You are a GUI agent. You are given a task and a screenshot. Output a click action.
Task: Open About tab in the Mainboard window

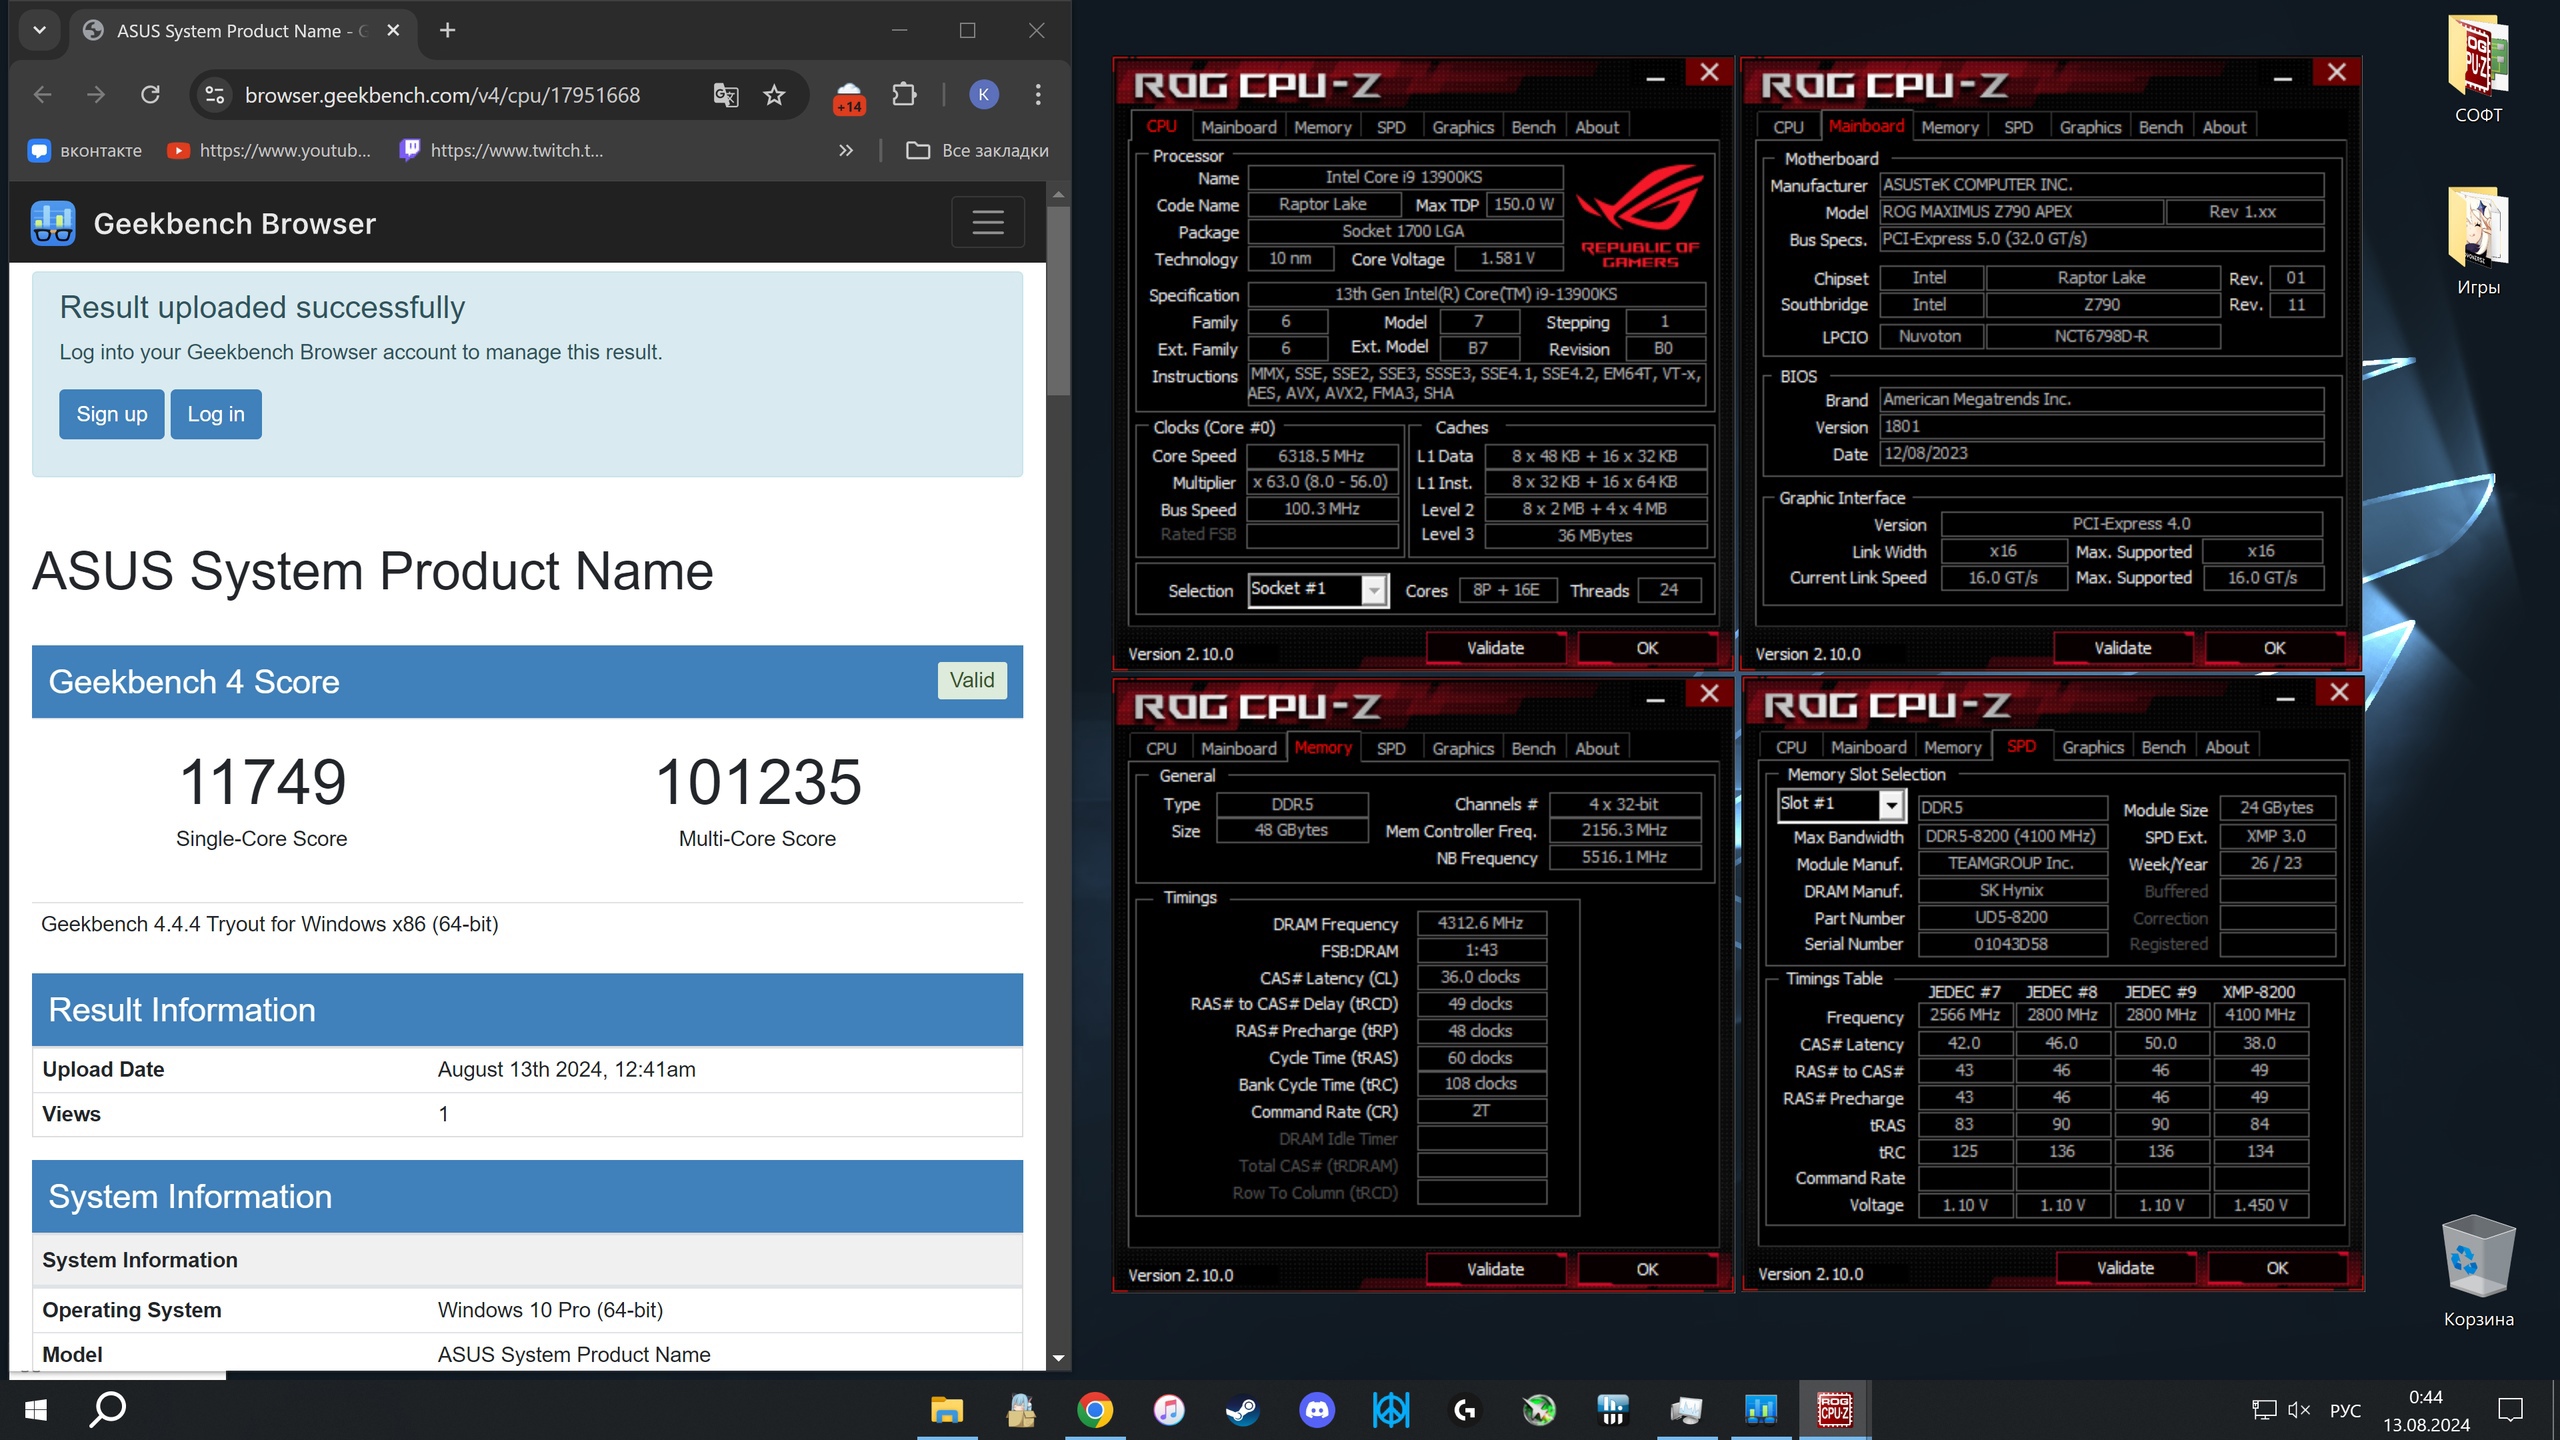[2224, 127]
